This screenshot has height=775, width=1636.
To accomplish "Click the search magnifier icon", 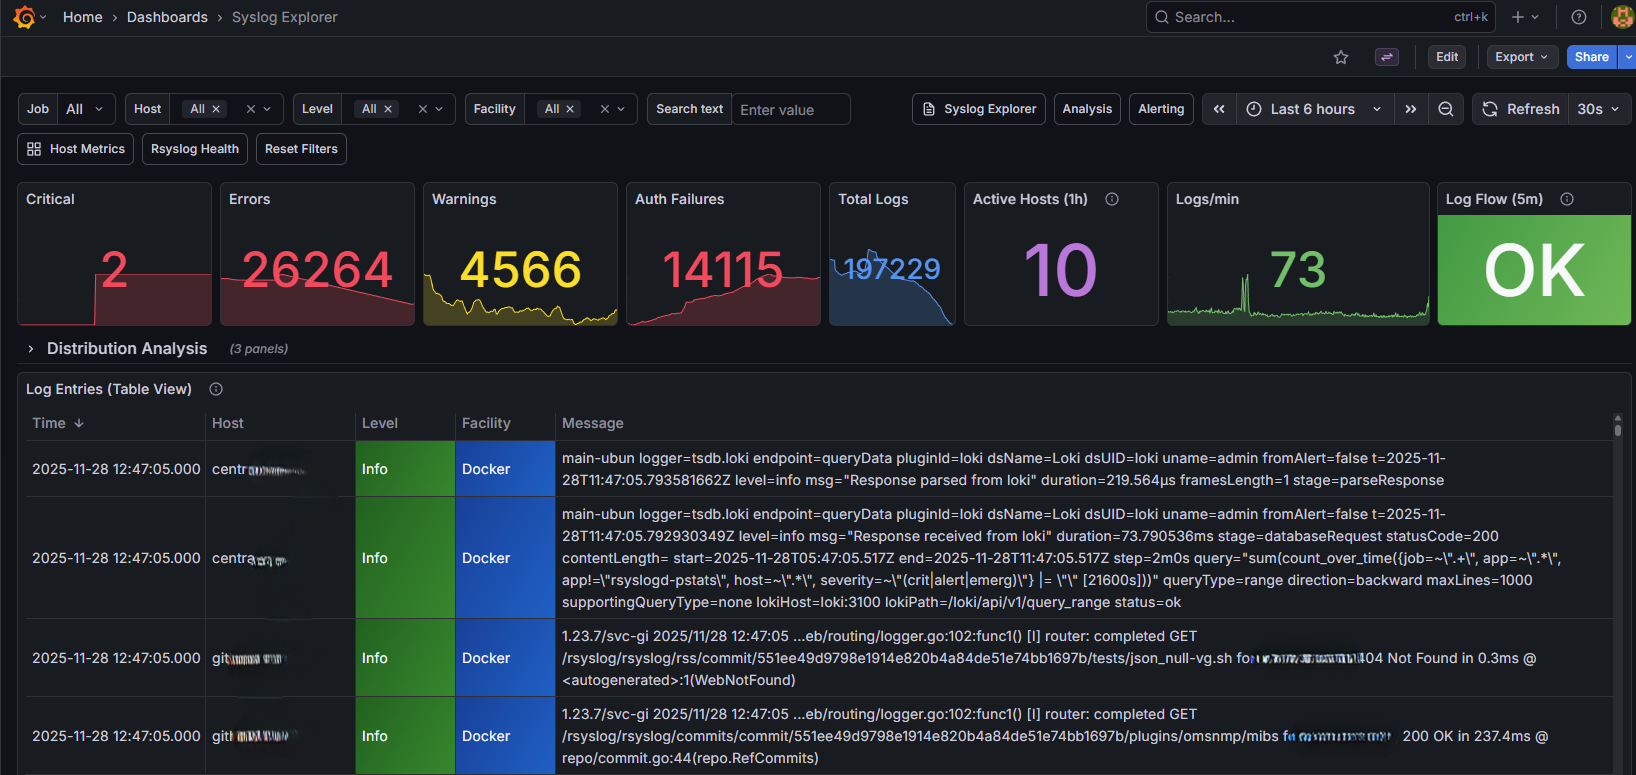I will click(1162, 17).
